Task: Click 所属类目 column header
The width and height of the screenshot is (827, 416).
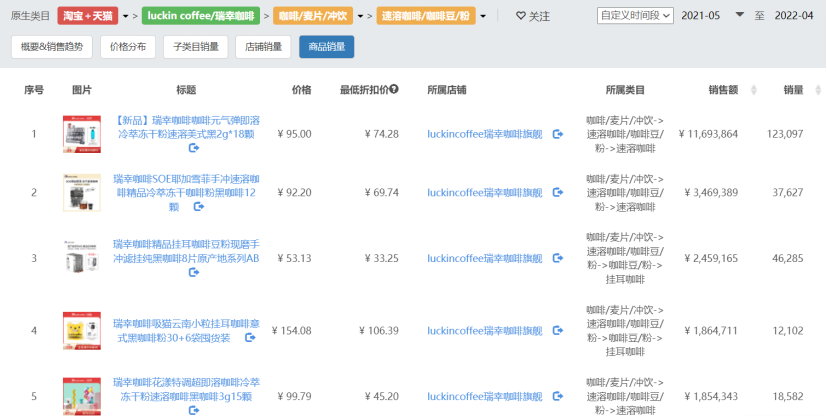Action: pos(625,90)
